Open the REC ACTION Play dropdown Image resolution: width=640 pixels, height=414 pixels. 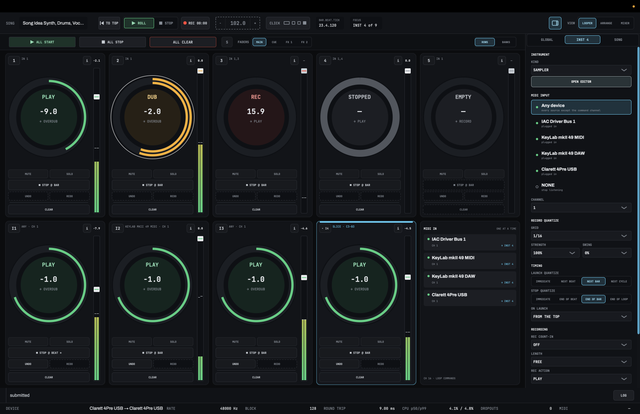click(580, 379)
